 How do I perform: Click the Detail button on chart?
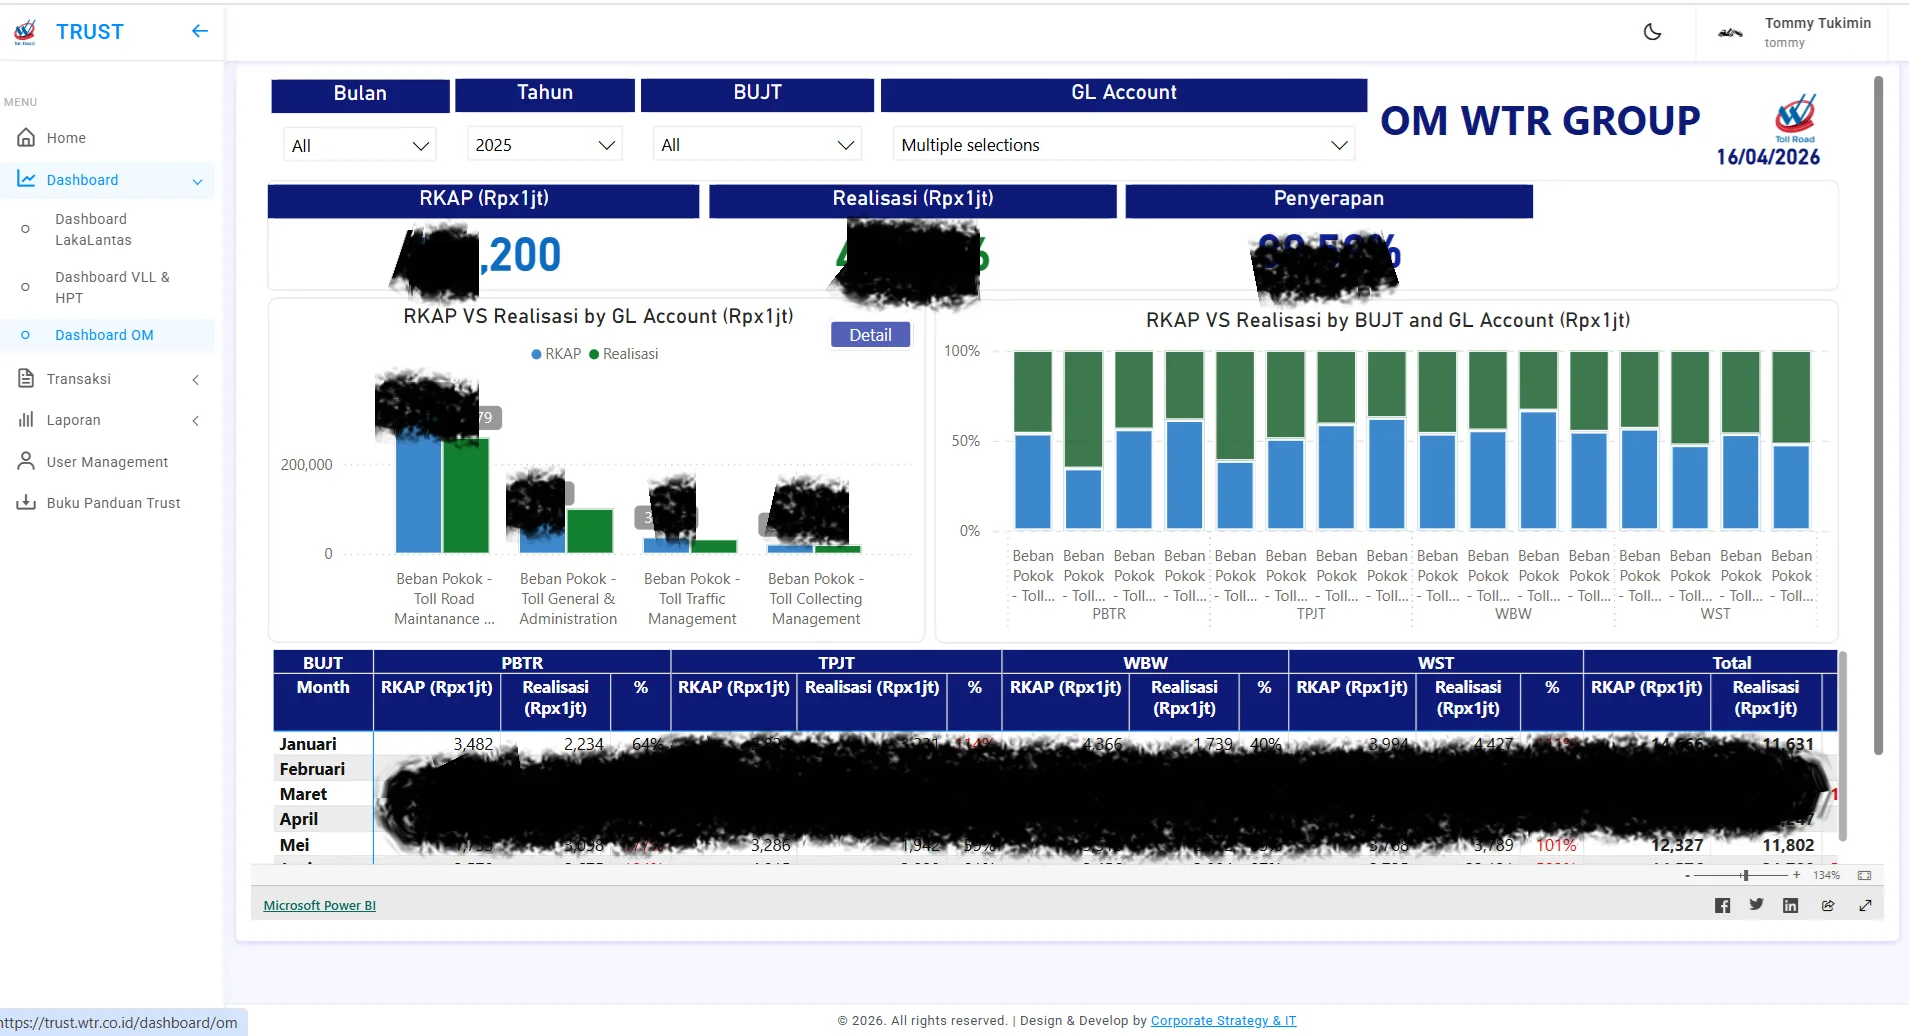coord(870,335)
